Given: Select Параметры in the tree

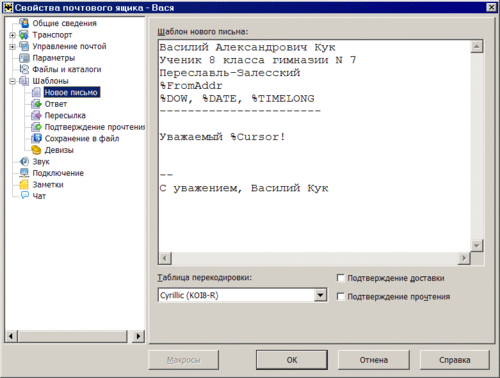Looking at the screenshot, I should coord(53,58).
